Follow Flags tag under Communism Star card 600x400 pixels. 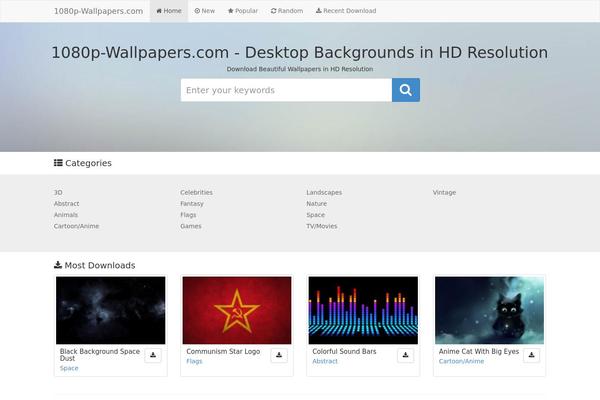194,361
